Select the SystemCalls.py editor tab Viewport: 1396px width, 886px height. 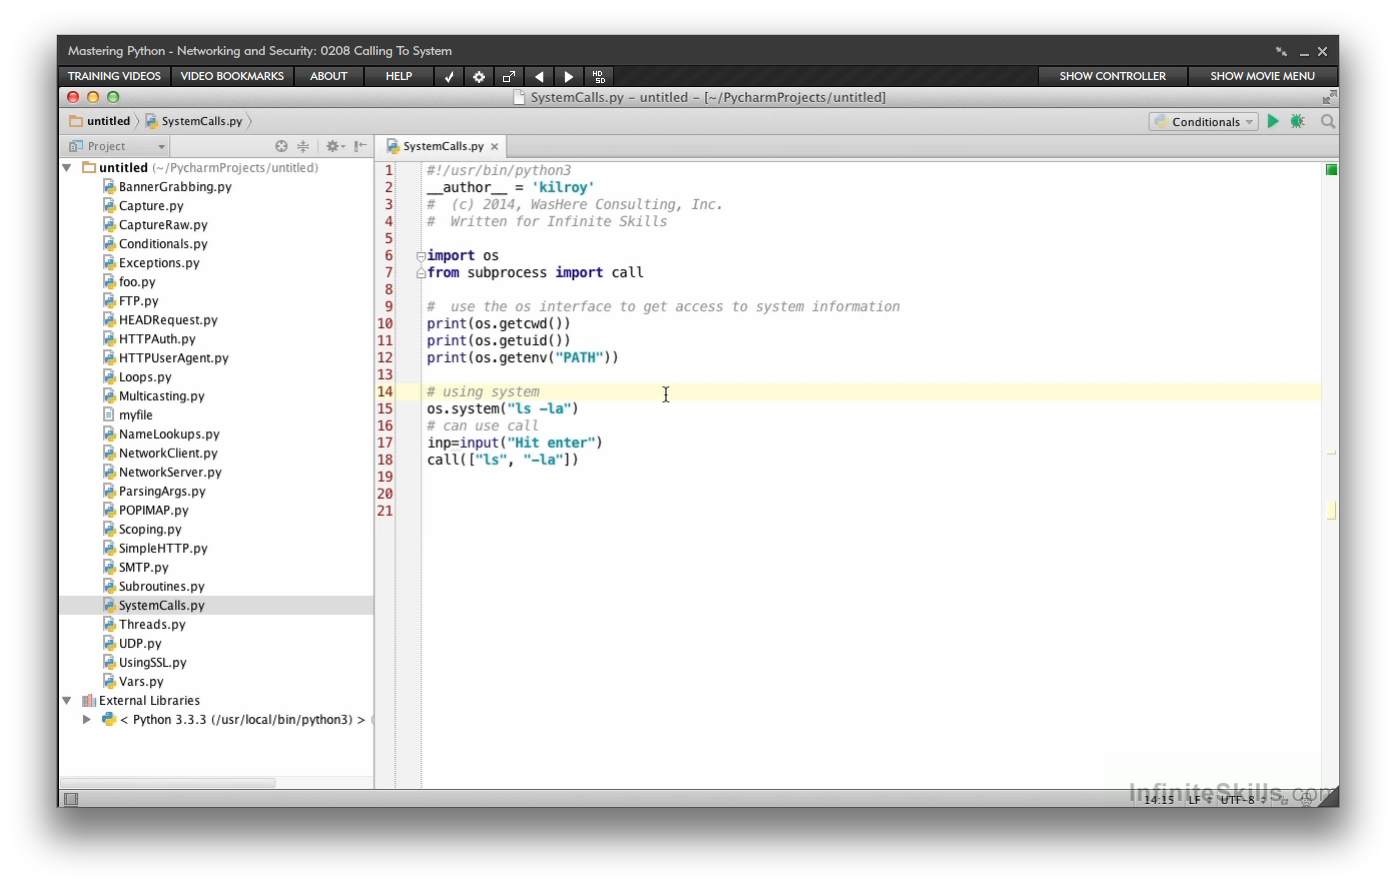[x=442, y=146]
